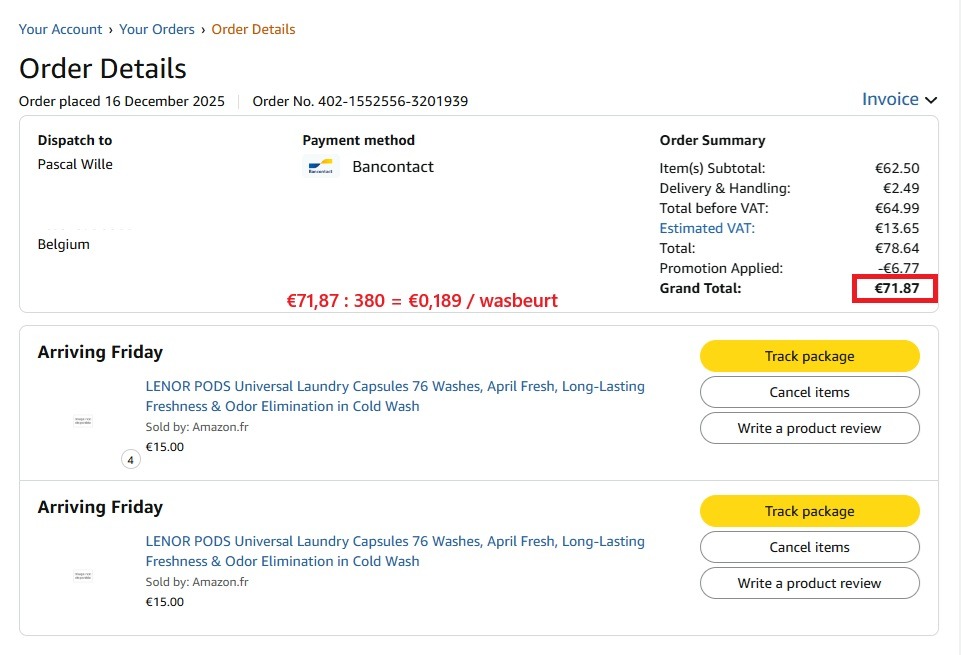
Task: Click the Bancontact payment logo icon
Action: point(321,167)
